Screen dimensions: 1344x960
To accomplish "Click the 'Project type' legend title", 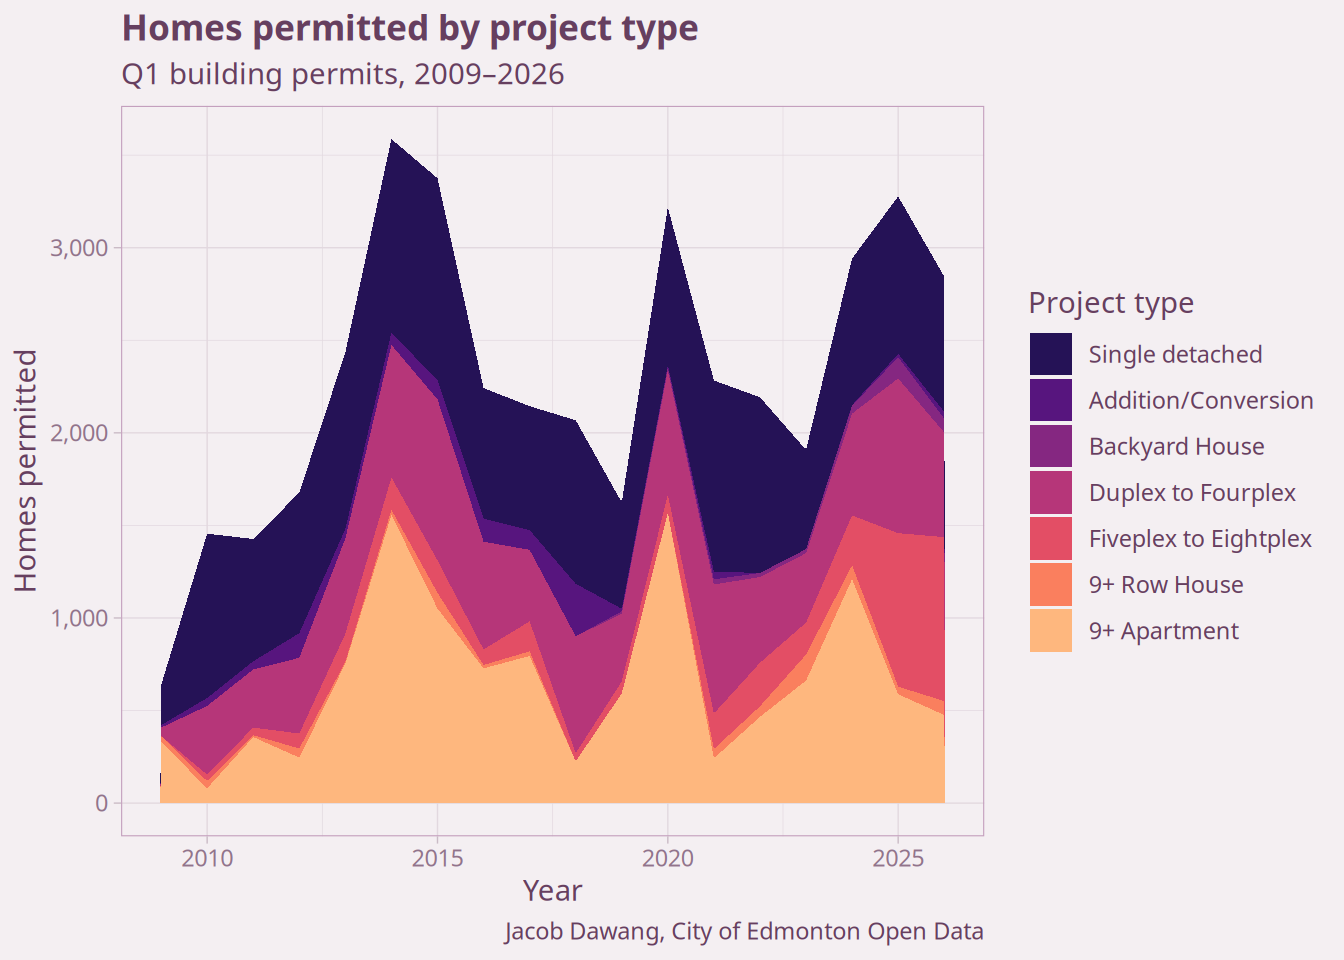I will click(1111, 302).
